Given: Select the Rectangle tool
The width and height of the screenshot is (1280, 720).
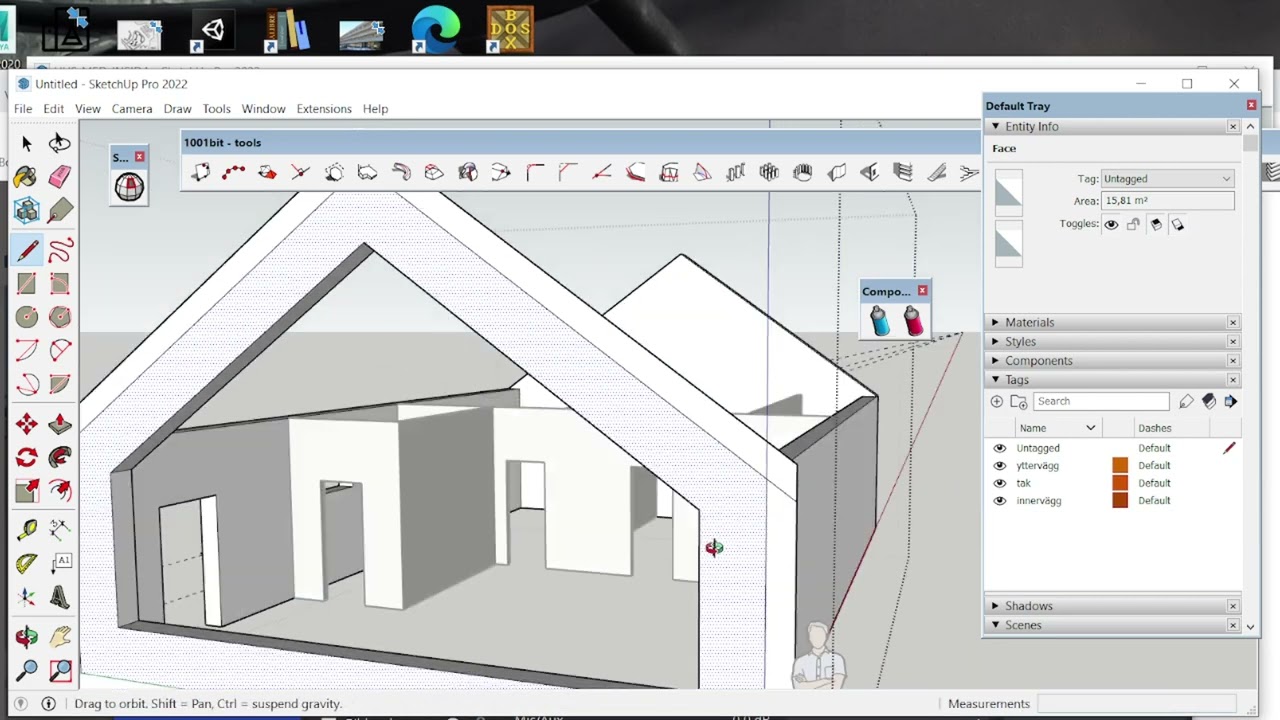Looking at the screenshot, I should (x=27, y=284).
